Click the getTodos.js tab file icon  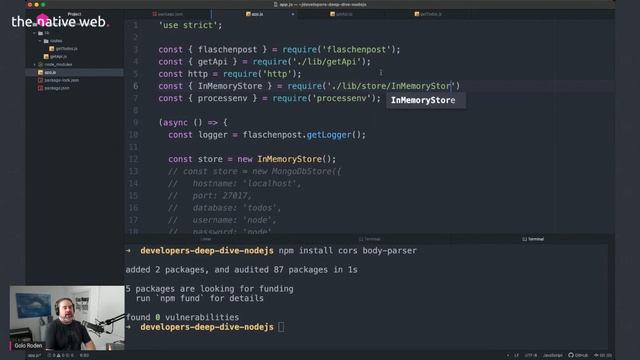tap(417, 14)
